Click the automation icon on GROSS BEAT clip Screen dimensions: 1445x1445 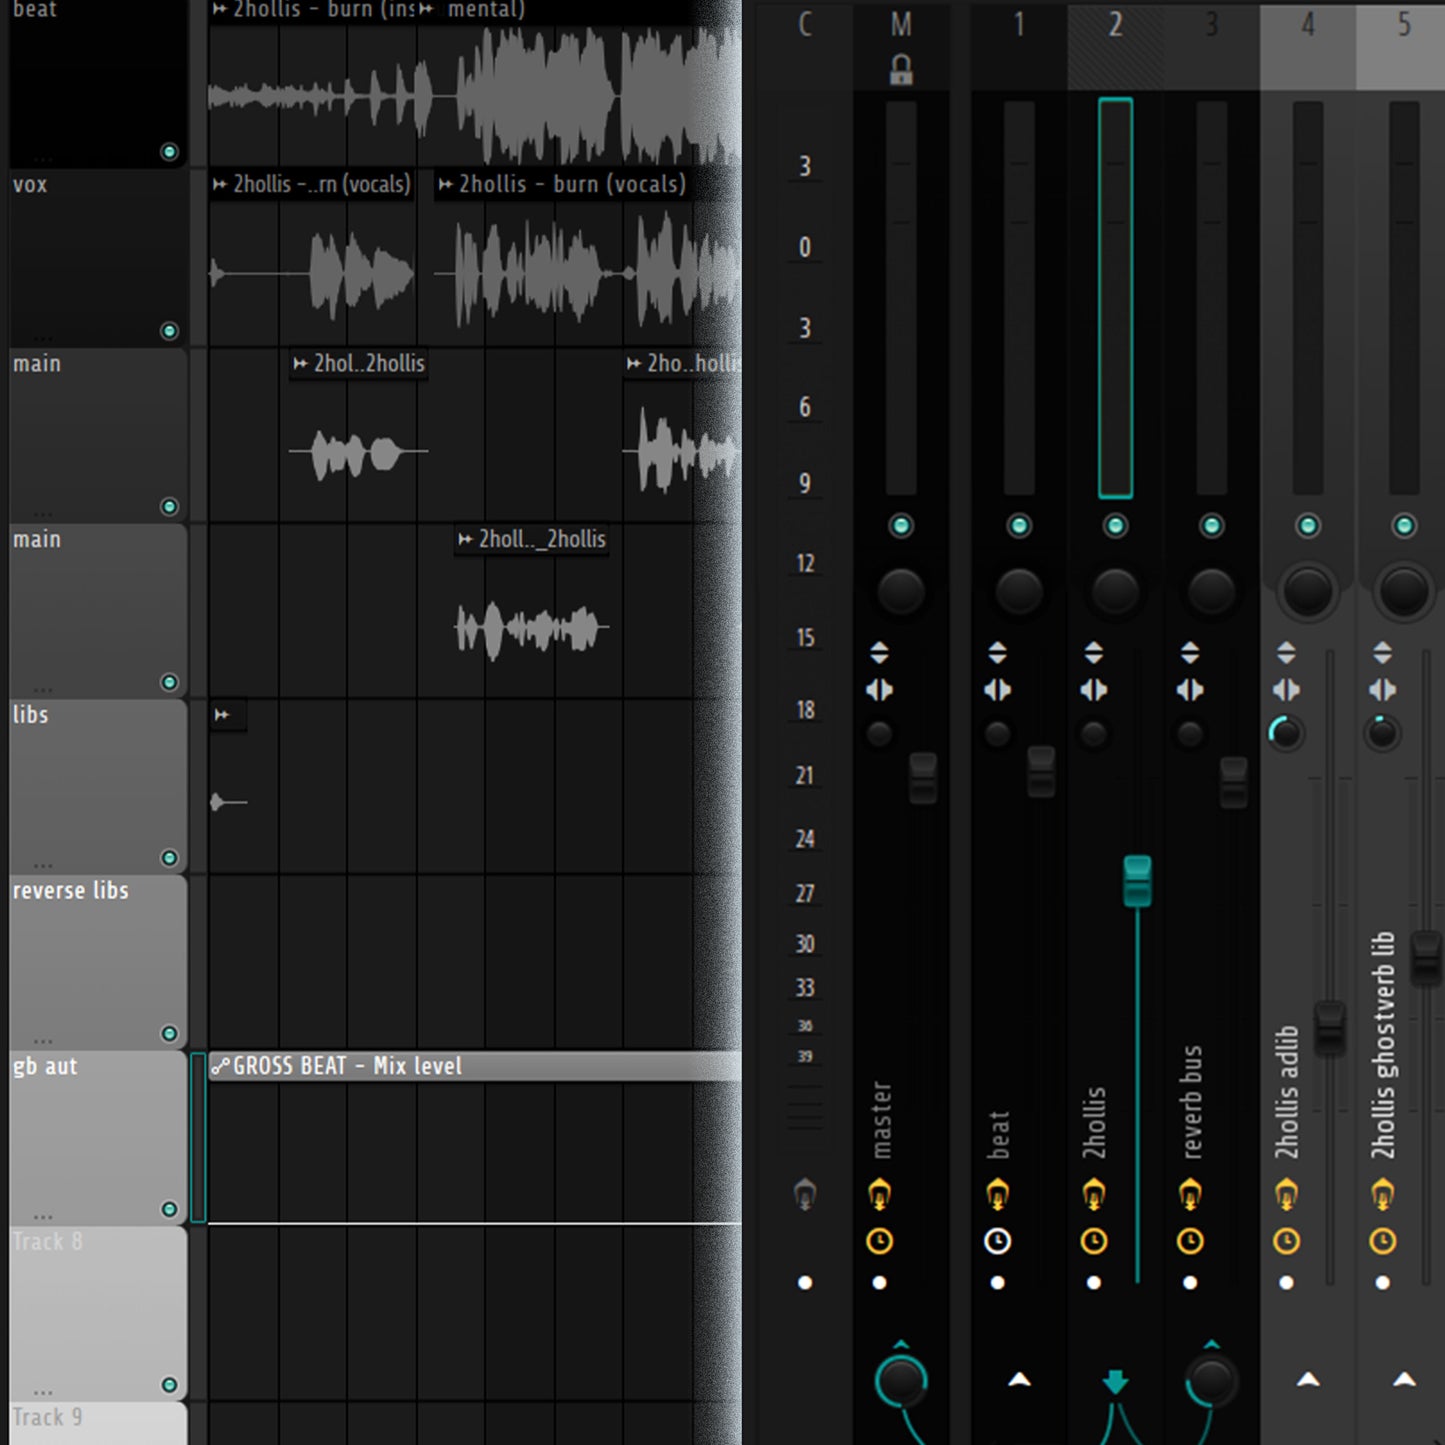click(220, 1066)
